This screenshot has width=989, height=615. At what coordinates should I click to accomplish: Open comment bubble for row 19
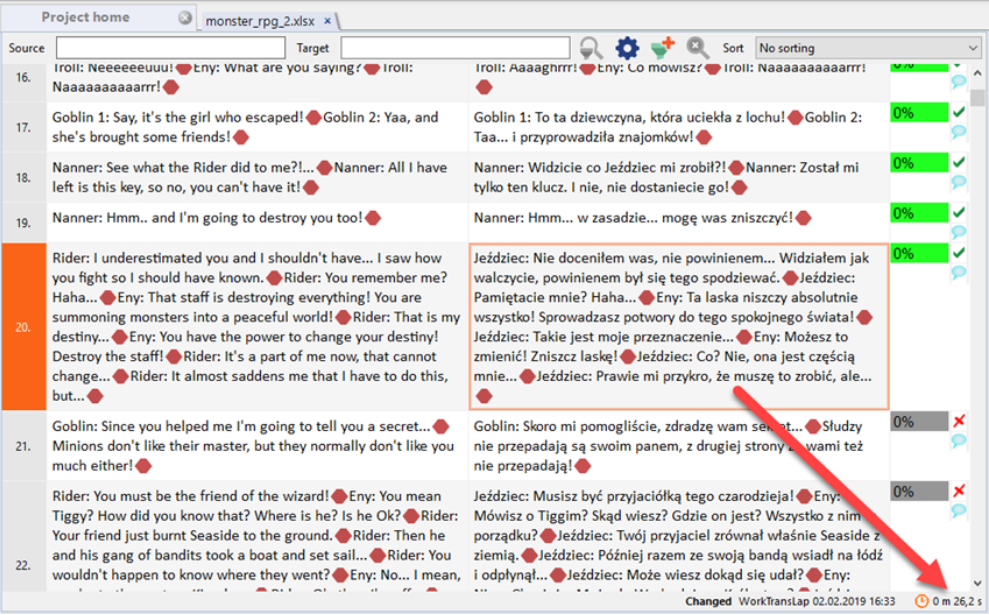tap(959, 231)
